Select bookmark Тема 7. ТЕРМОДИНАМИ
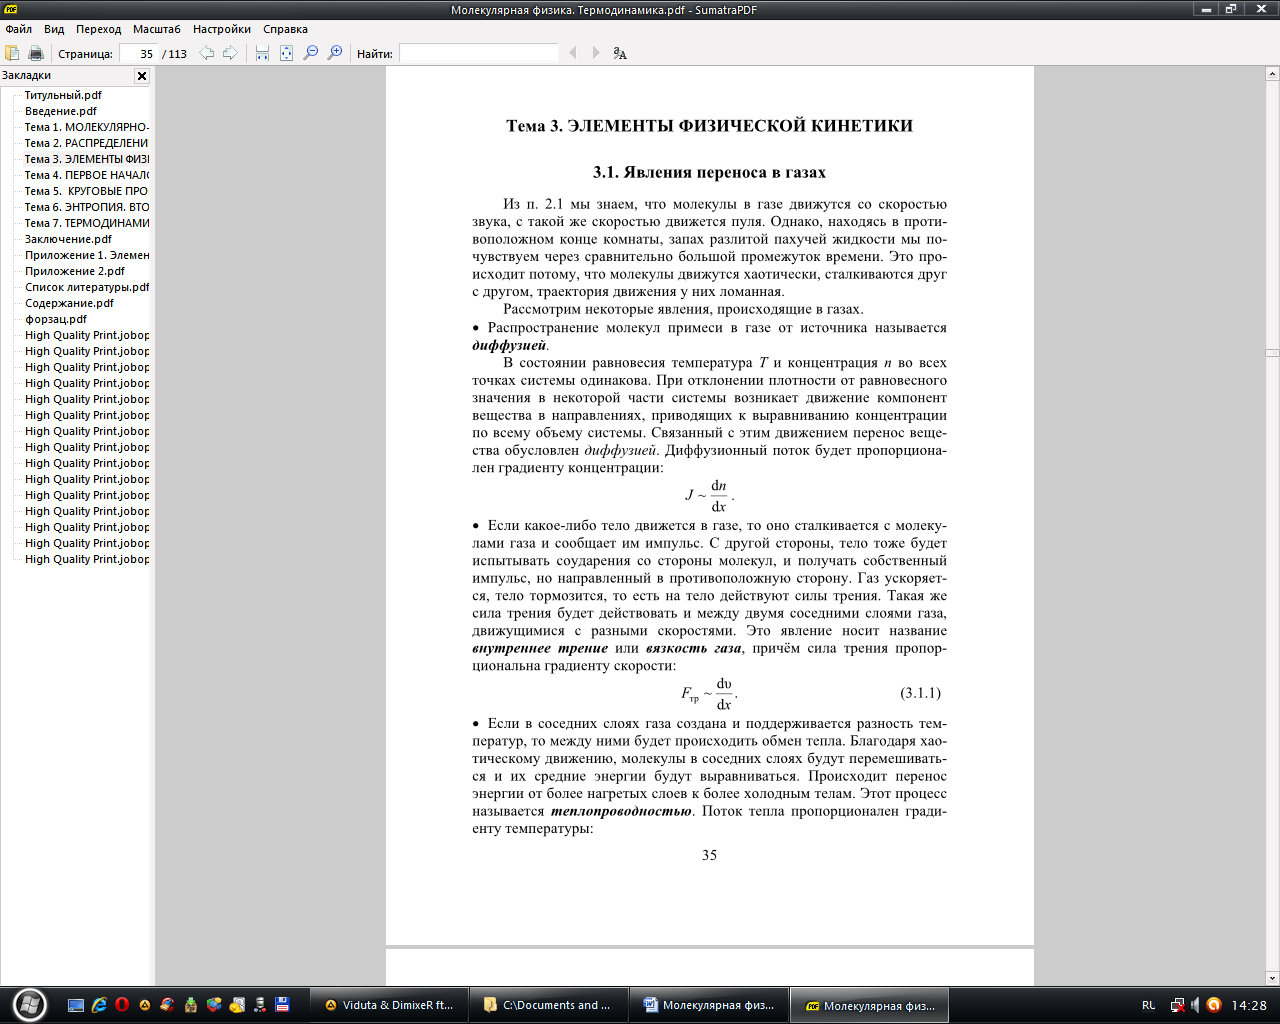This screenshot has width=1280, height=1024. coord(87,223)
